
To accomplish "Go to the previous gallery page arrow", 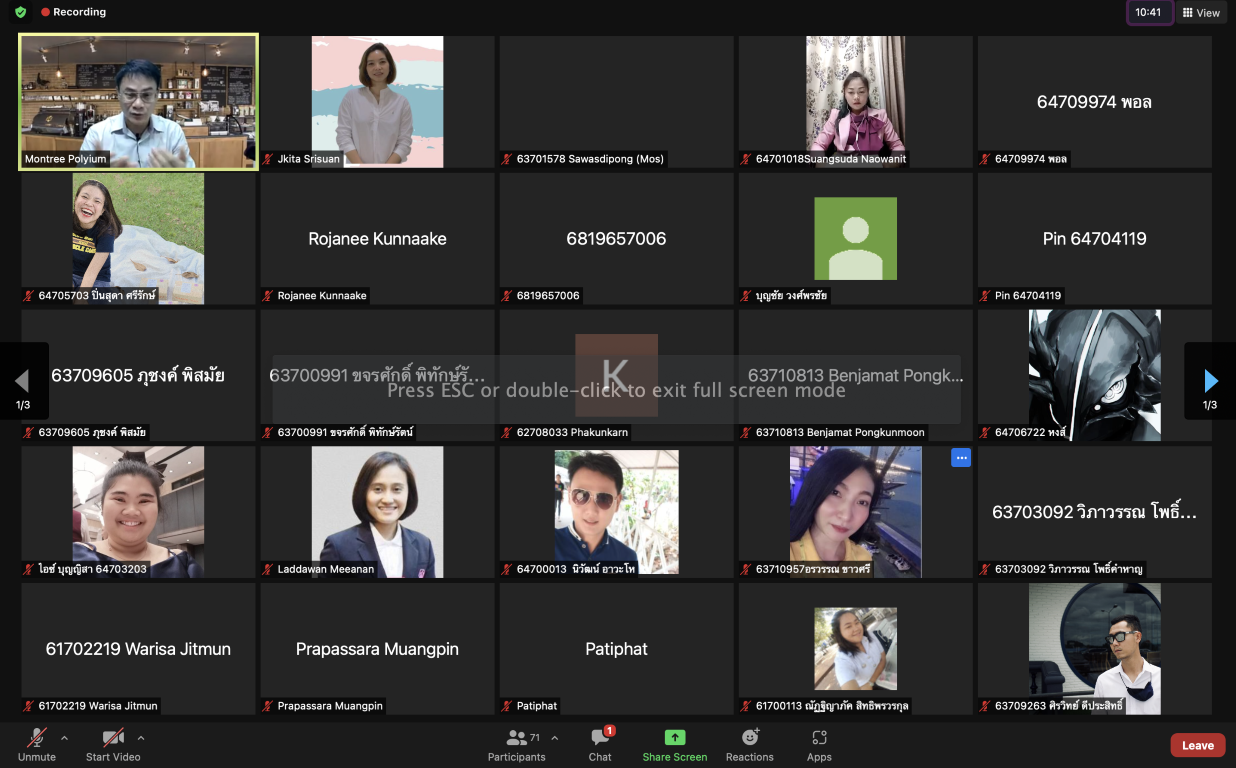I will [x=22, y=381].
